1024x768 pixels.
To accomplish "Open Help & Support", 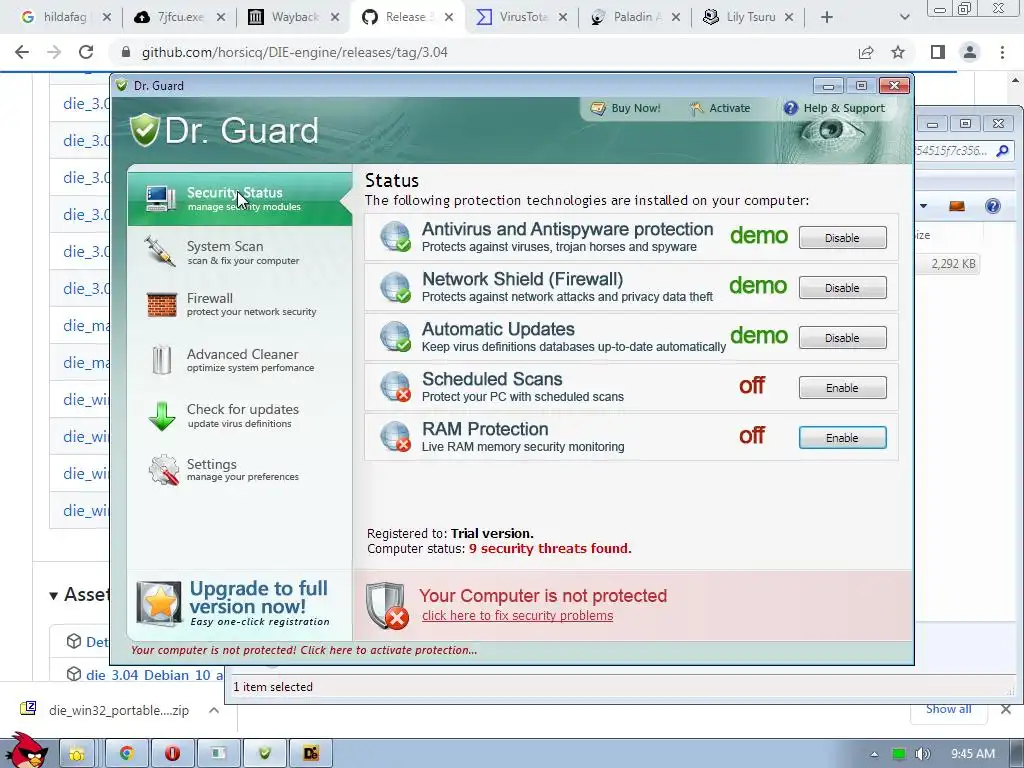I will point(835,108).
